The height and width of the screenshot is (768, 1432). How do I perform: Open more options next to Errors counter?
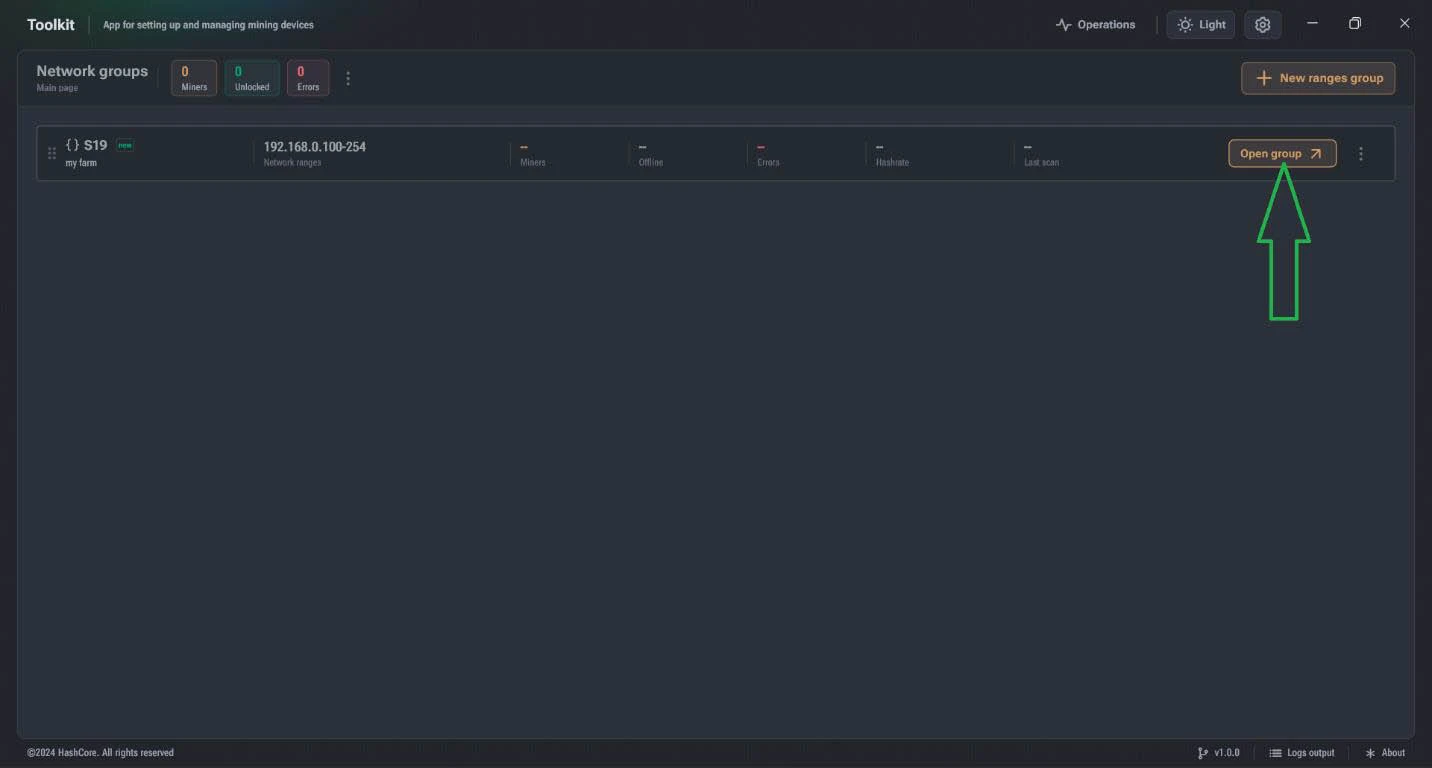pos(348,78)
